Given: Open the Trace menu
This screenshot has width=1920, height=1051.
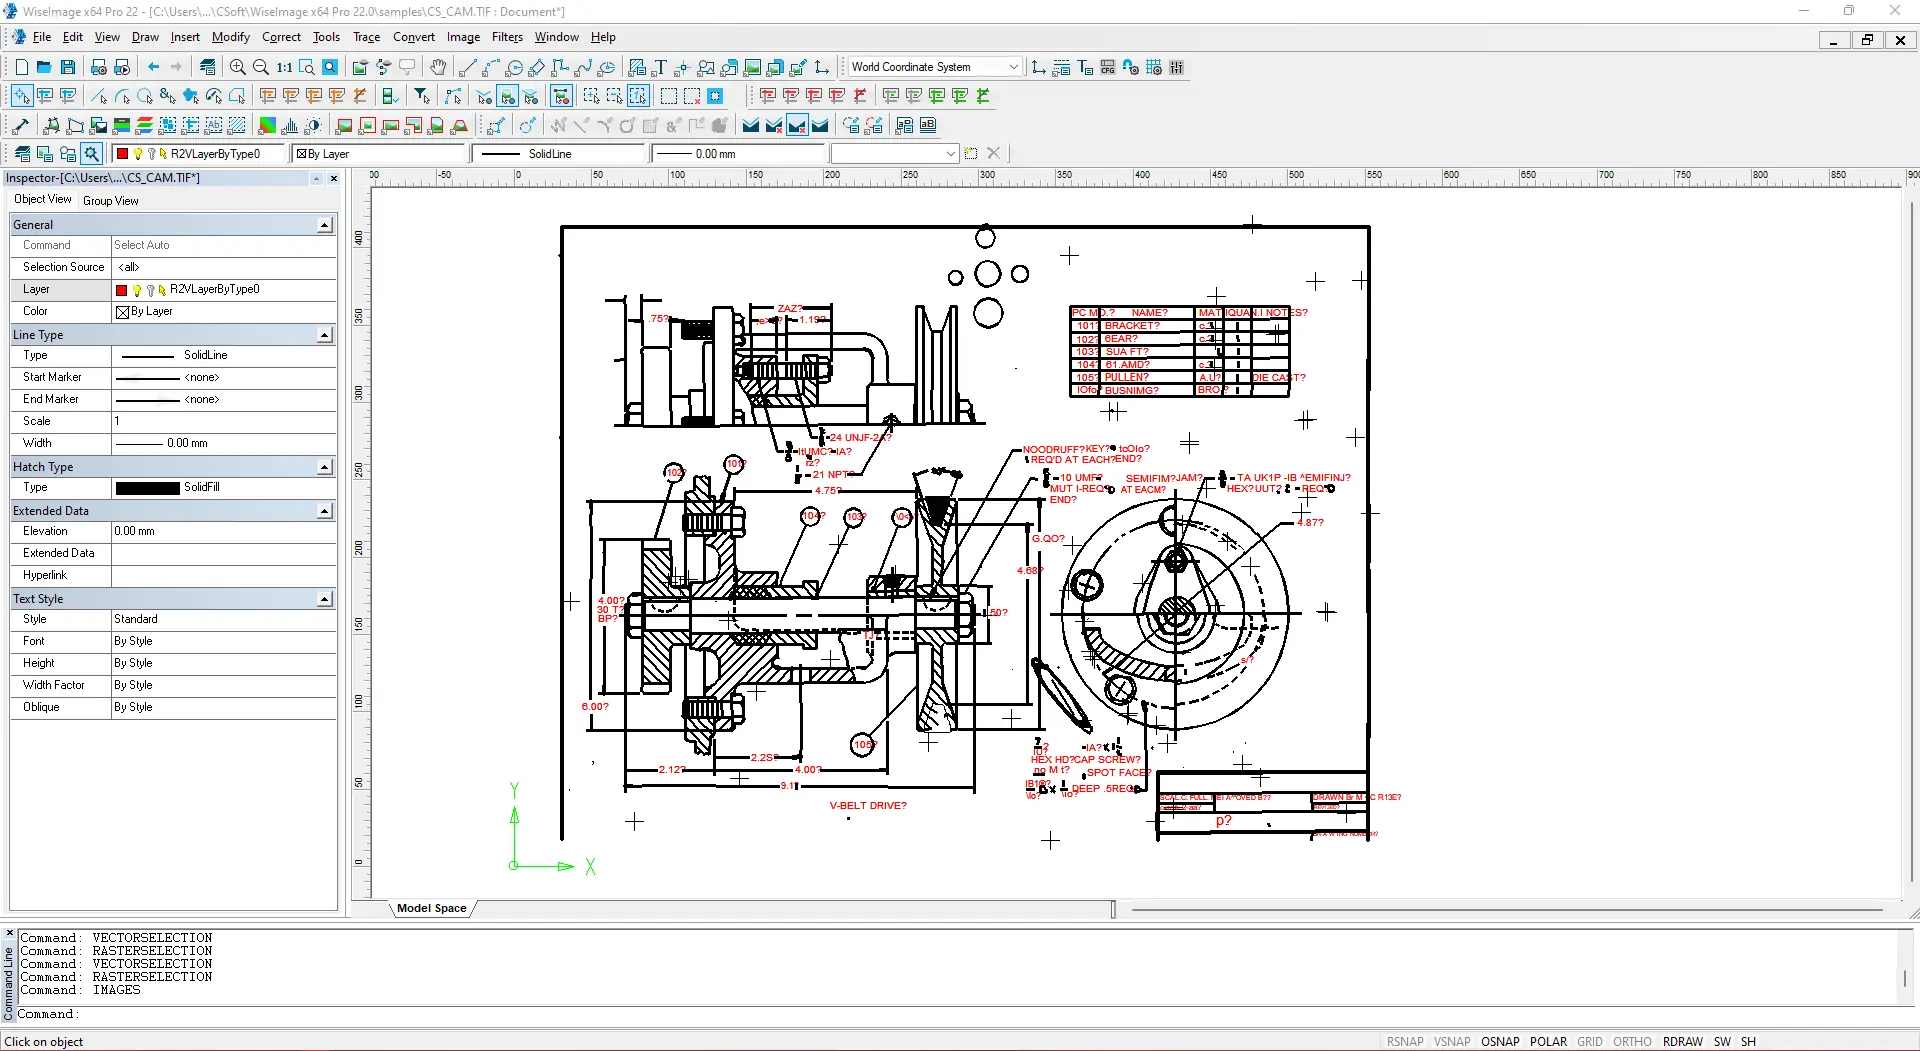Looking at the screenshot, I should [x=366, y=37].
